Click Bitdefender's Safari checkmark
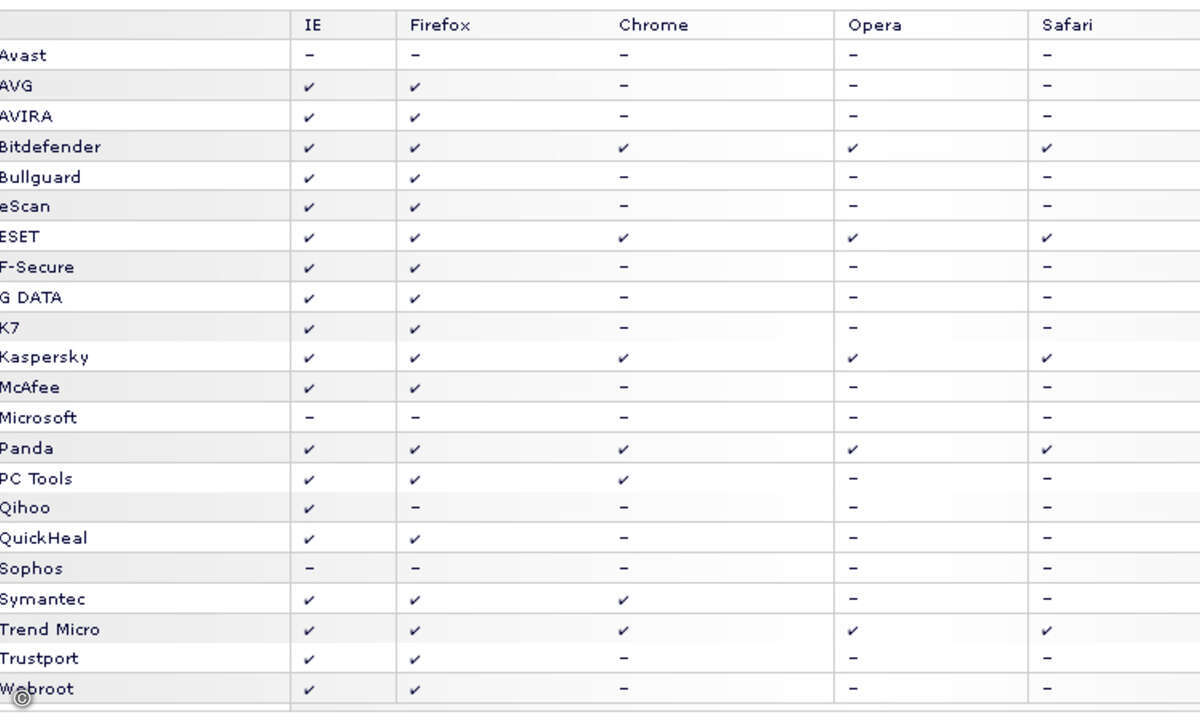 point(1047,148)
